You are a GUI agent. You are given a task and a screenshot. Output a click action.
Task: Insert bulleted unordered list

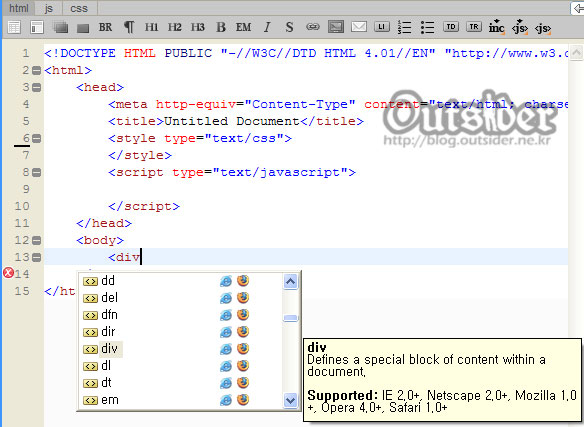tap(428, 27)
